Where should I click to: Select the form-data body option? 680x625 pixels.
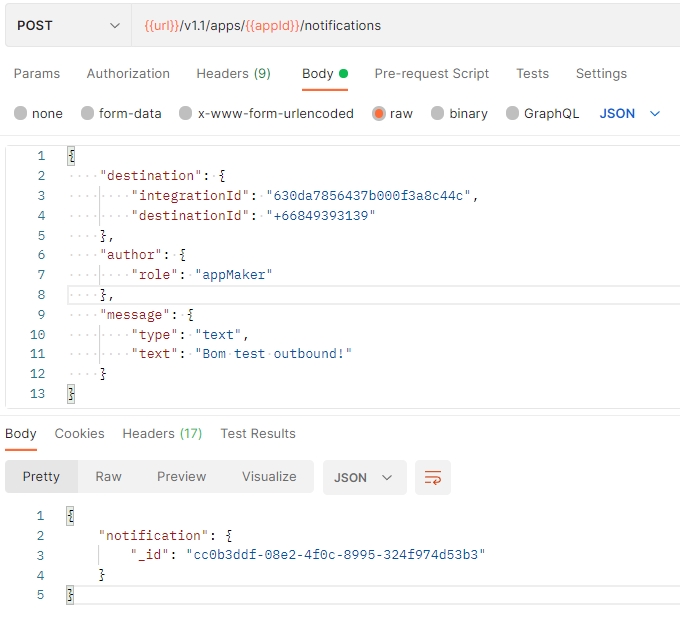88,114
